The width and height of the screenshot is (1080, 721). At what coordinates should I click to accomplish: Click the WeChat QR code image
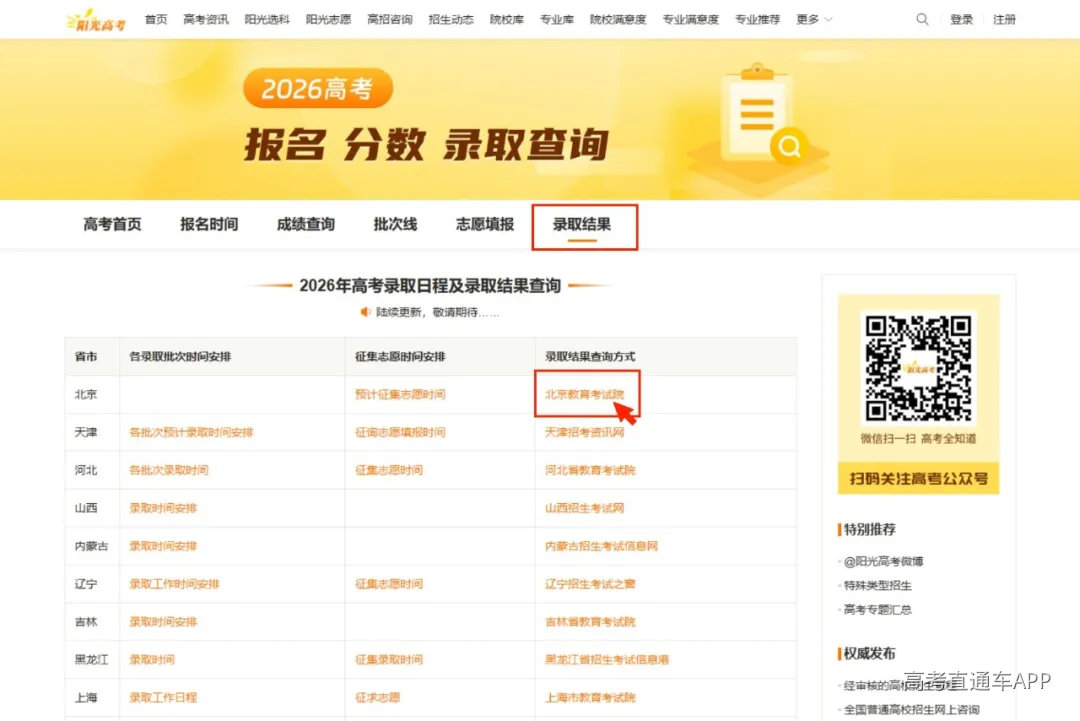coord(918,368)
